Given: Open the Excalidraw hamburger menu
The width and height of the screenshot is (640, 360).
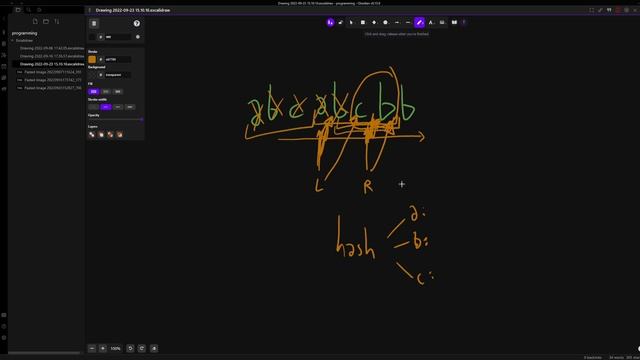Looking at the screenshot, I should [x=94, y=23].
